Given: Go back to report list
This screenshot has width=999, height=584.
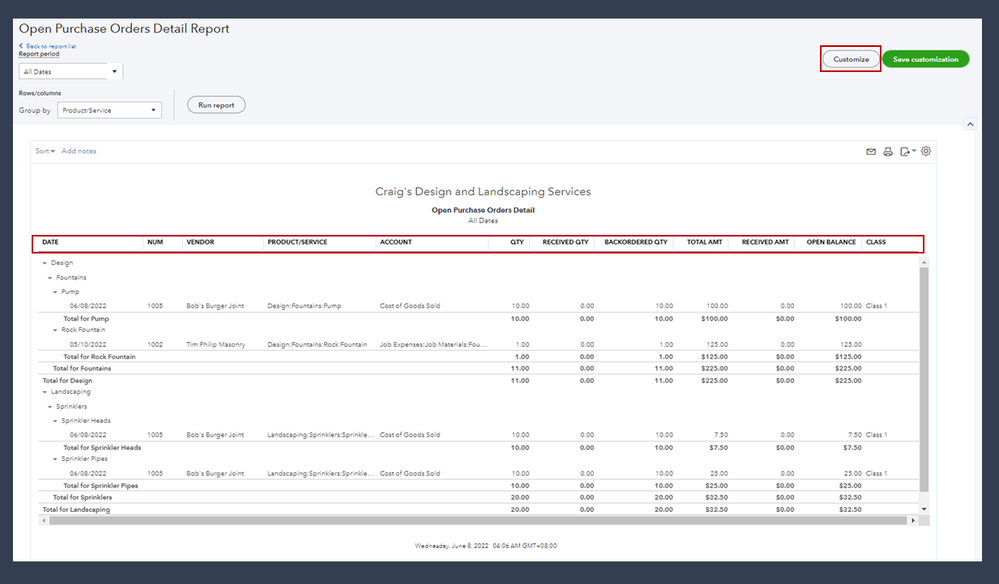Looking at the screenshot, I should pos(48,46).
